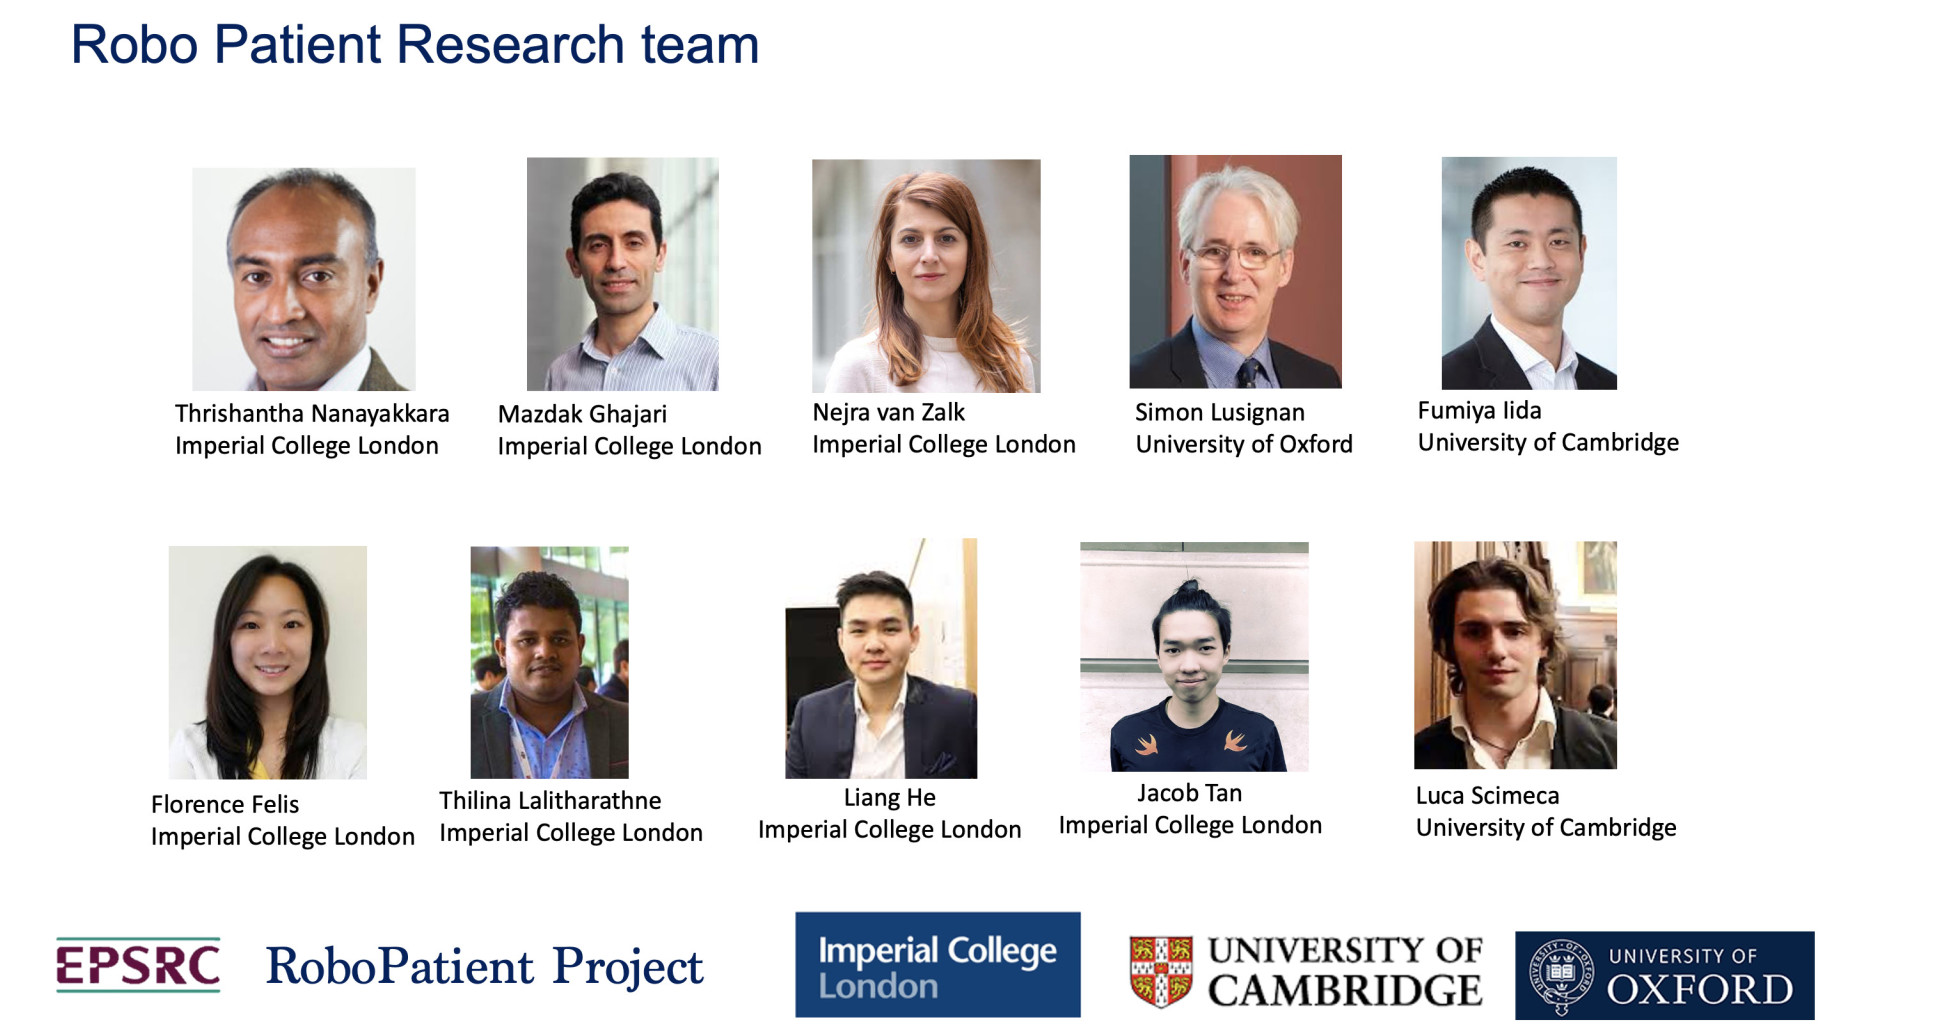This screenshot has height=1034, width=1934.
Task: Click the photo above the Fumiya Iida caption
Action: 1528,273
